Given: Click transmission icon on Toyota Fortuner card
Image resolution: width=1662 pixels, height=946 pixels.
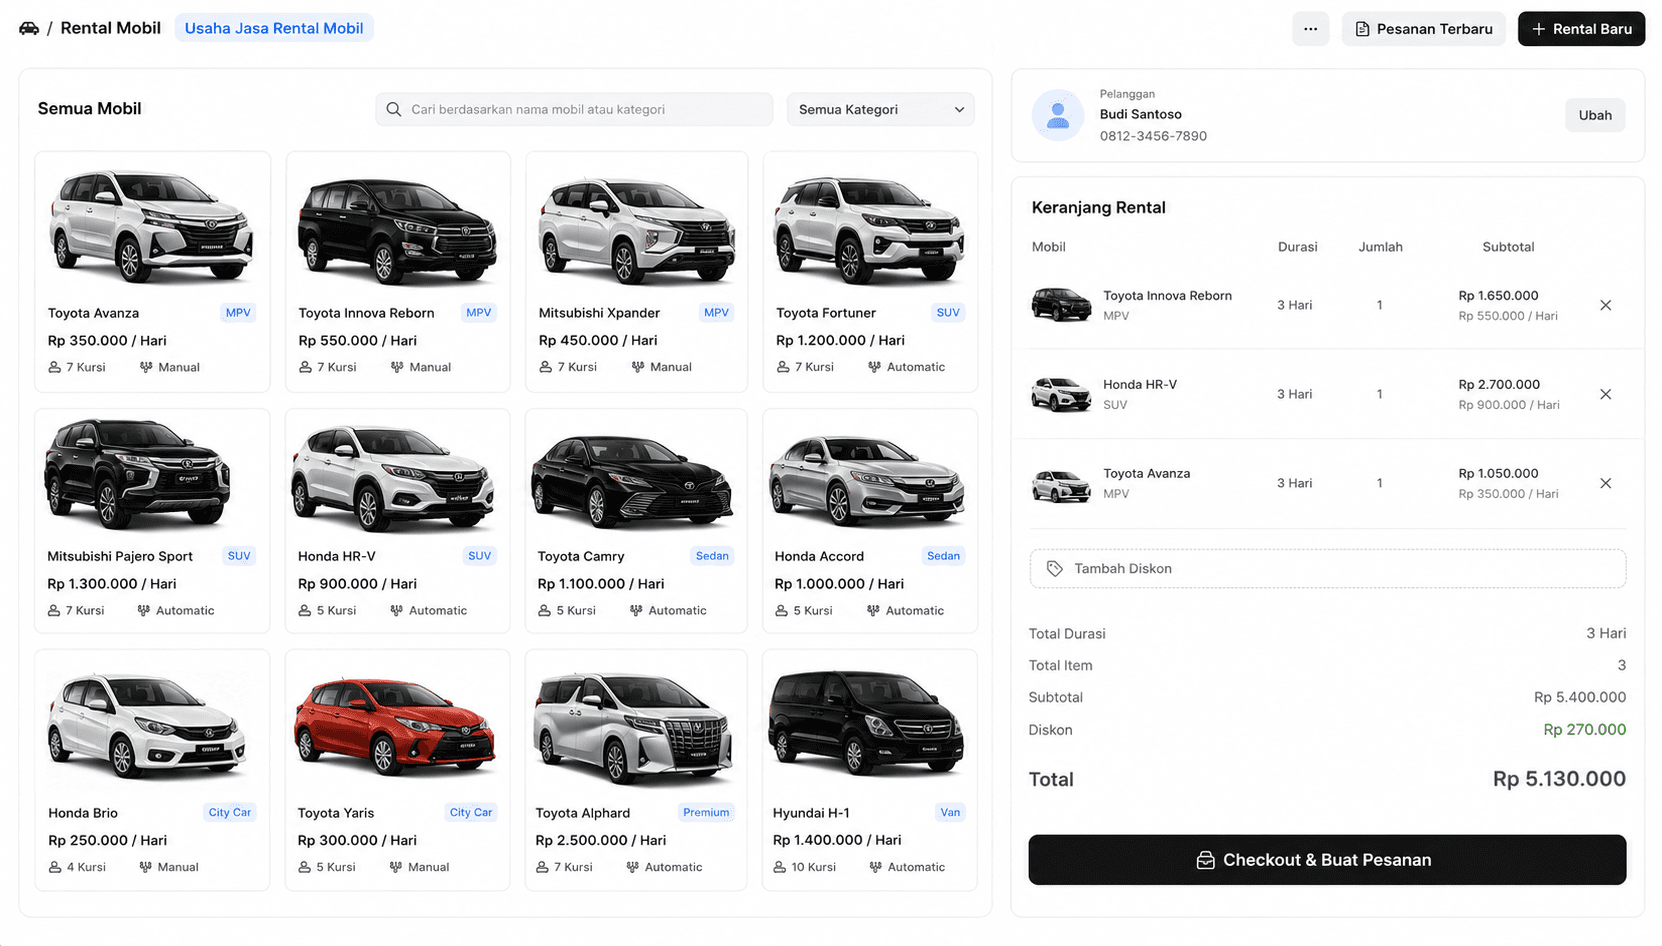Looking at the screenshot, I should pyautogui.click(x=874, y=367).
